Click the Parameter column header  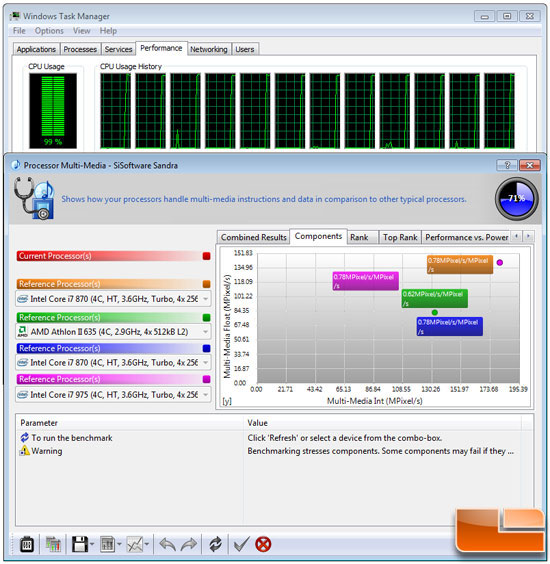point(129,423)
